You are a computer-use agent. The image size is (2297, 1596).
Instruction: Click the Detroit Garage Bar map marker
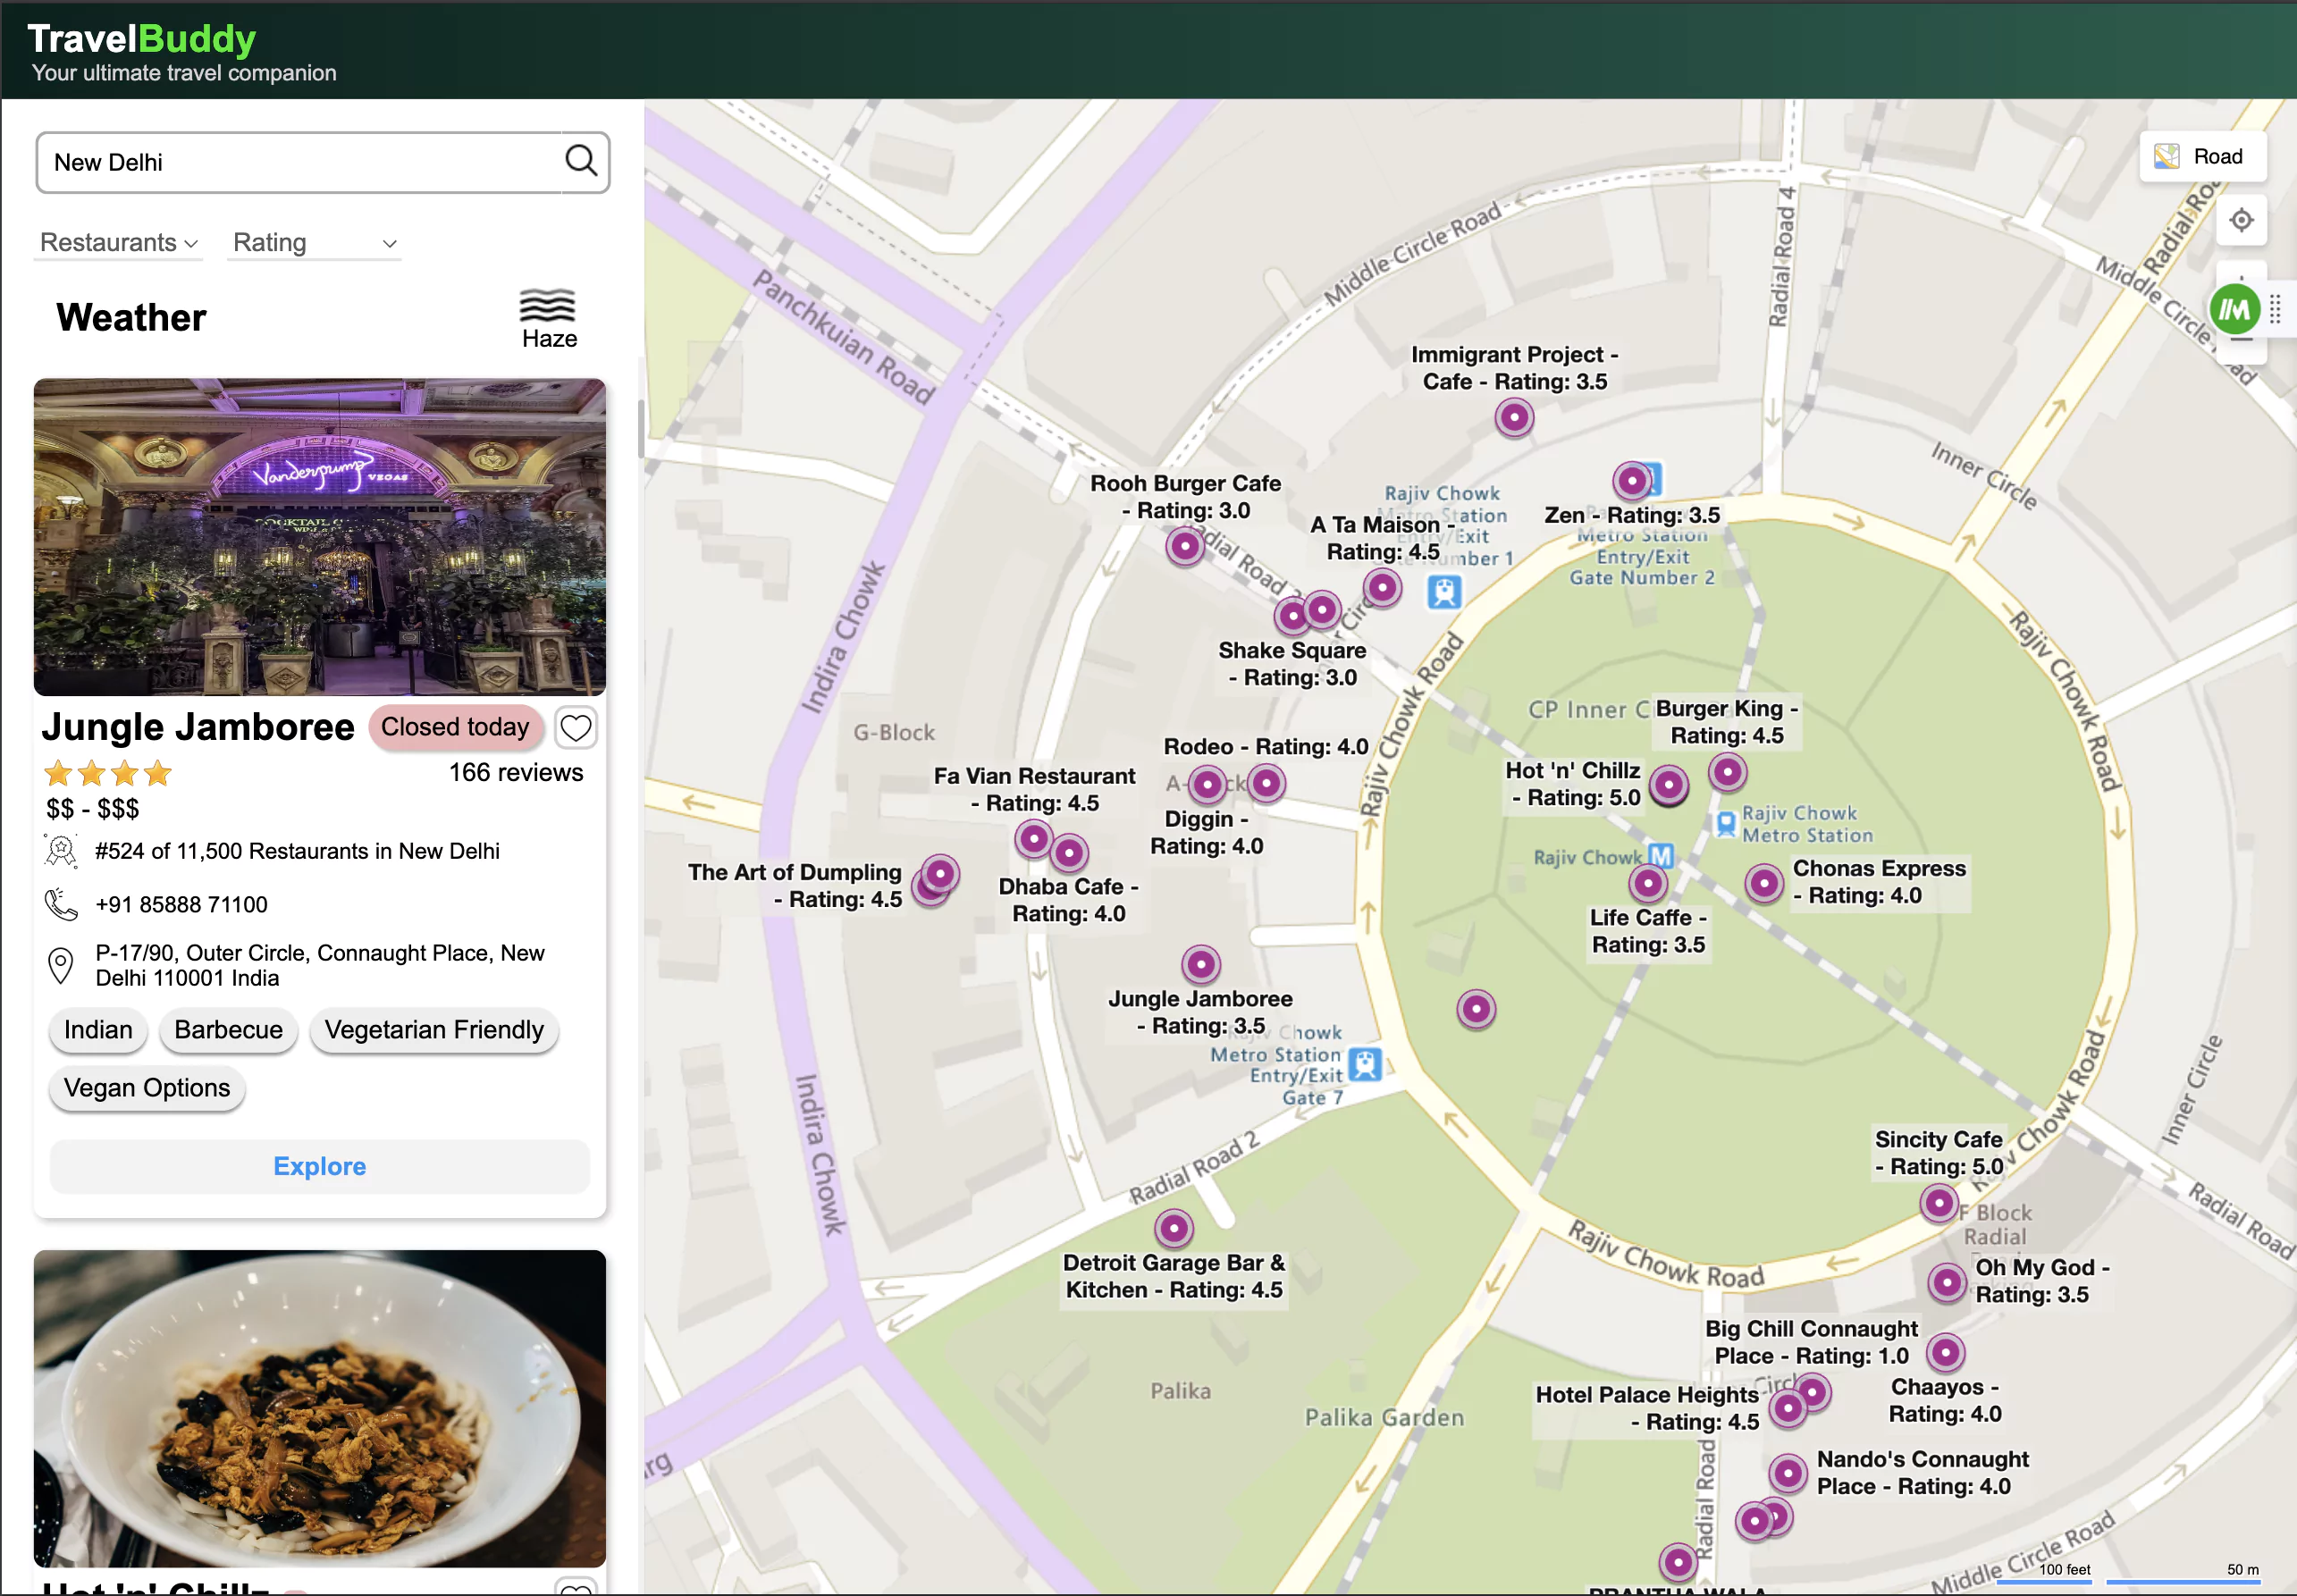coord(1174,1228)
